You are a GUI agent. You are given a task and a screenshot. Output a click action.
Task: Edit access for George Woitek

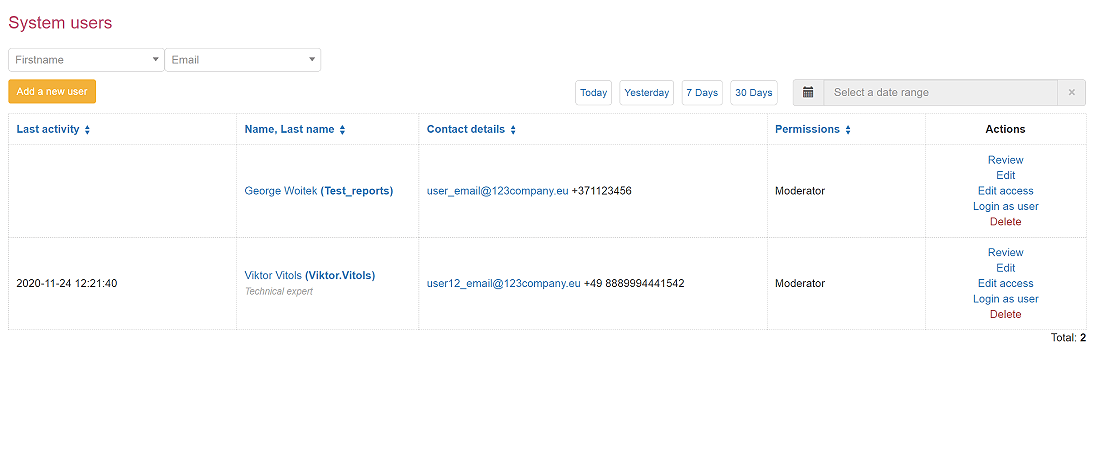(1005, 191)
